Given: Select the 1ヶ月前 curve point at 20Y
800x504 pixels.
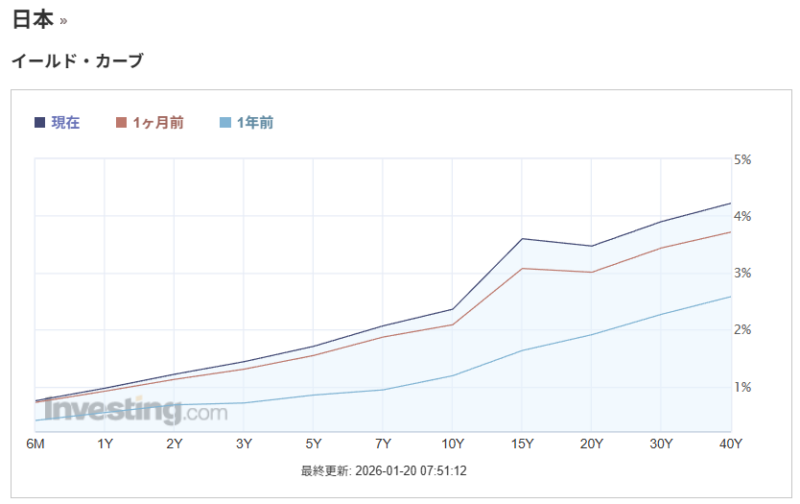Looking at the screenshot, I should coord(592,272).
